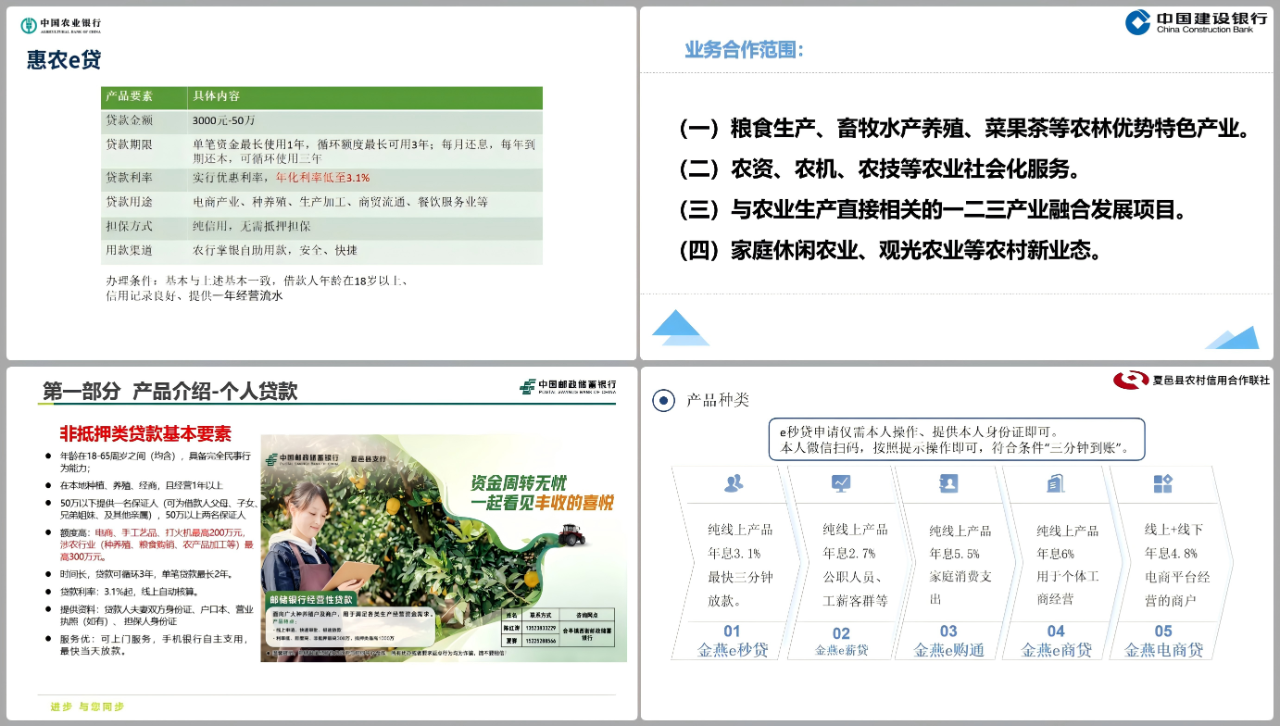Image resolution: width=1280 pixels, height=726 pixels.
Task: Click the e秒贷 application note callout box
Action: 956,440
